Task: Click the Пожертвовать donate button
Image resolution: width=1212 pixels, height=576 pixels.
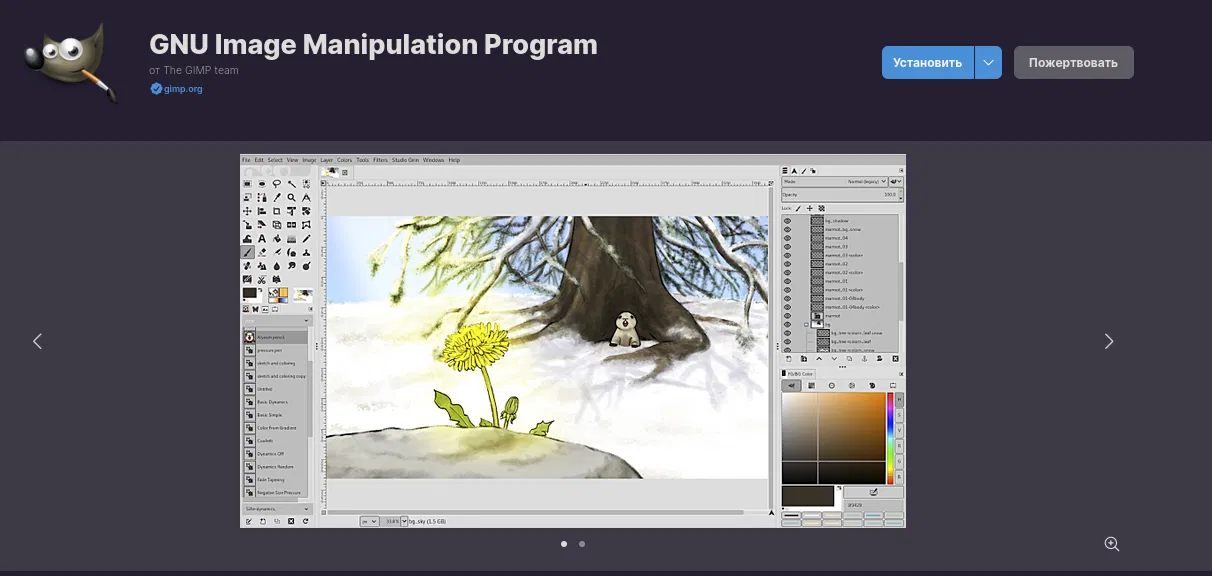Action: pyautogui.click(x=1073, y=62)
